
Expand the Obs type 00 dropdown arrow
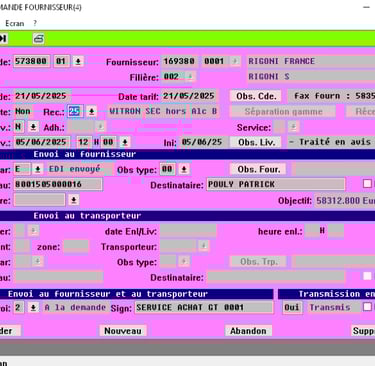(x=184, y=169)
